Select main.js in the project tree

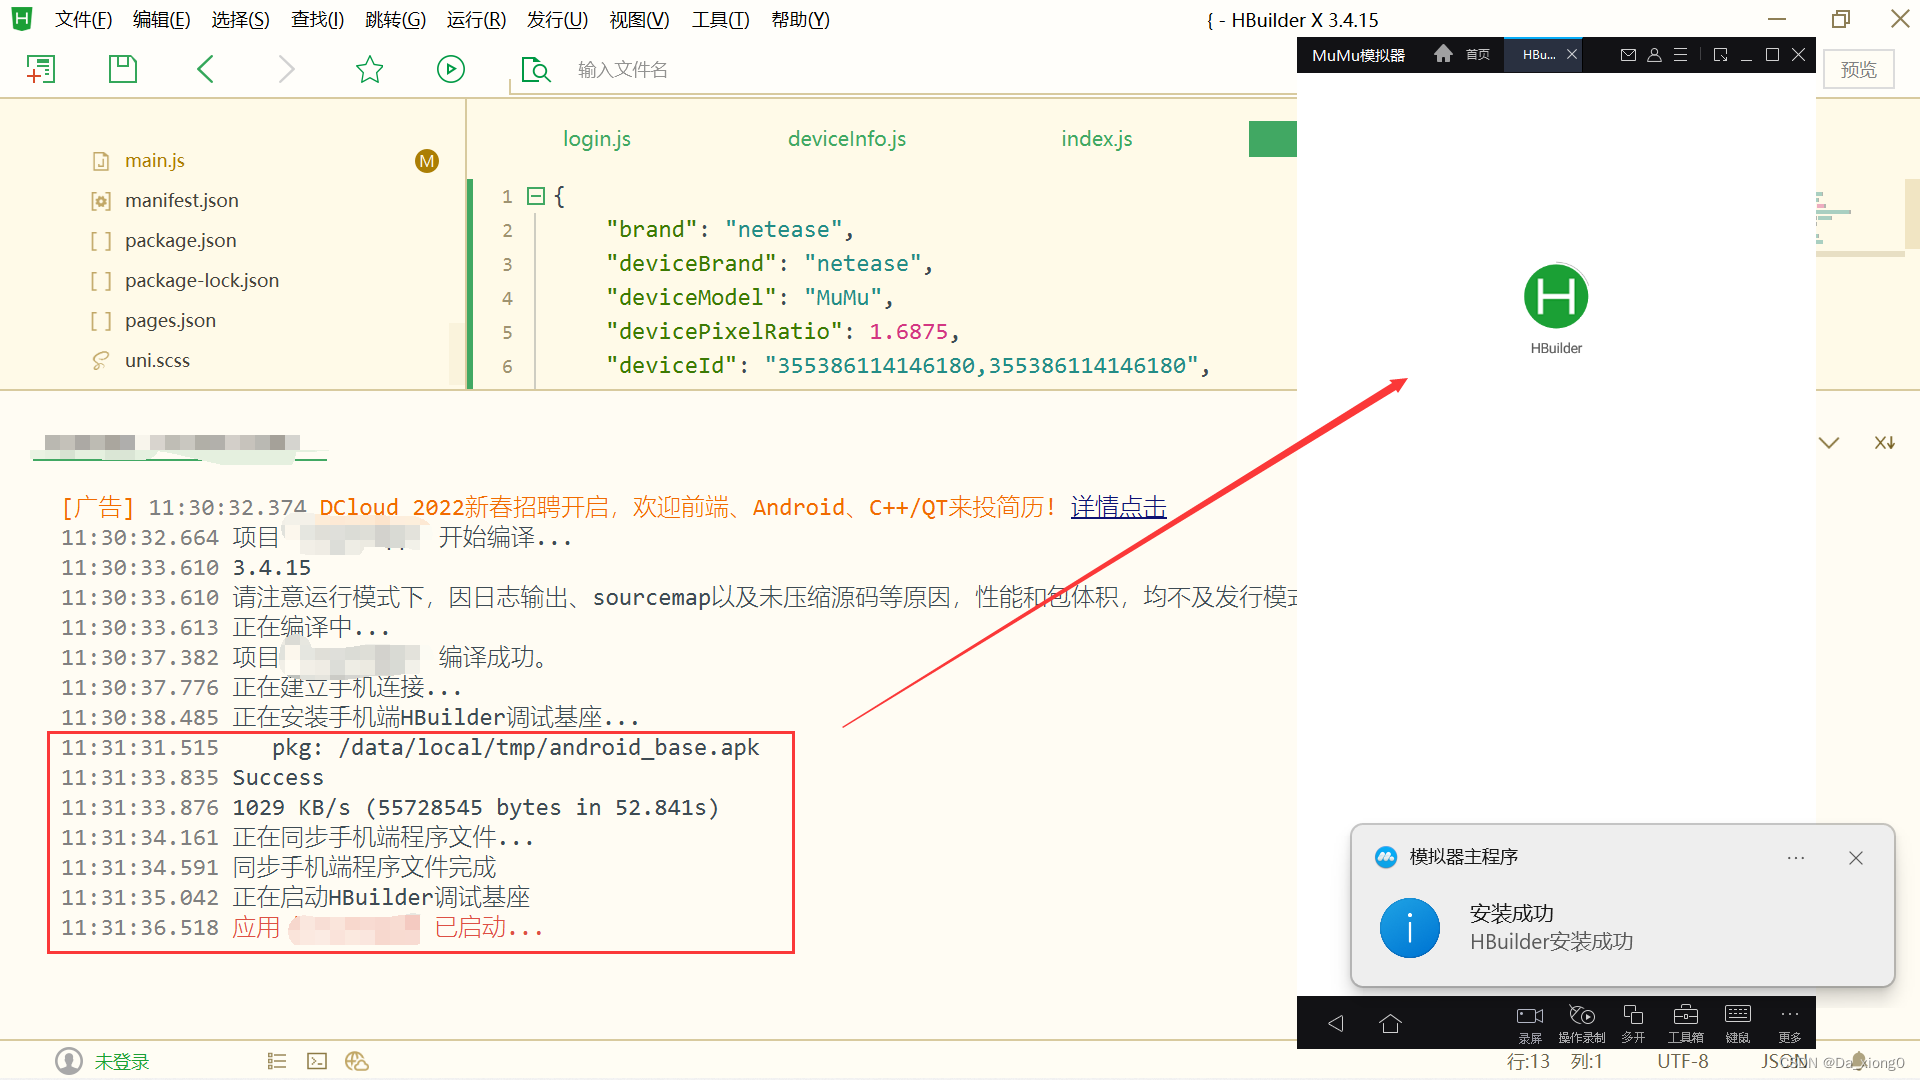[154, 161]
